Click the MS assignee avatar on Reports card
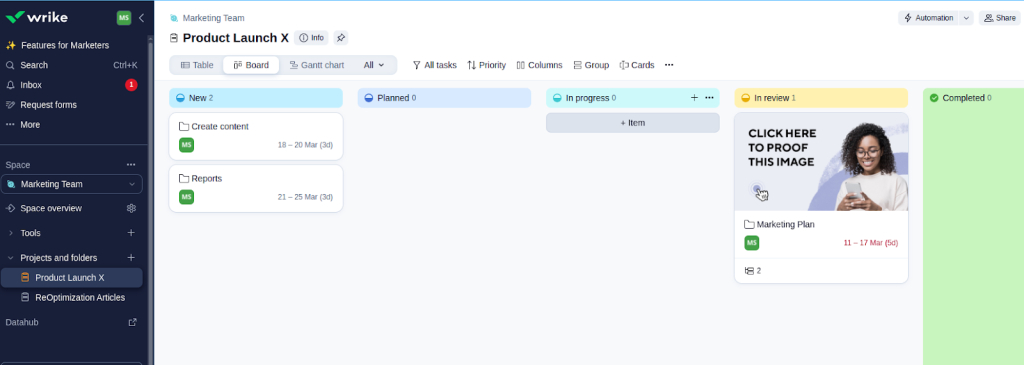The image size is (1024, 365). point(187,197)
